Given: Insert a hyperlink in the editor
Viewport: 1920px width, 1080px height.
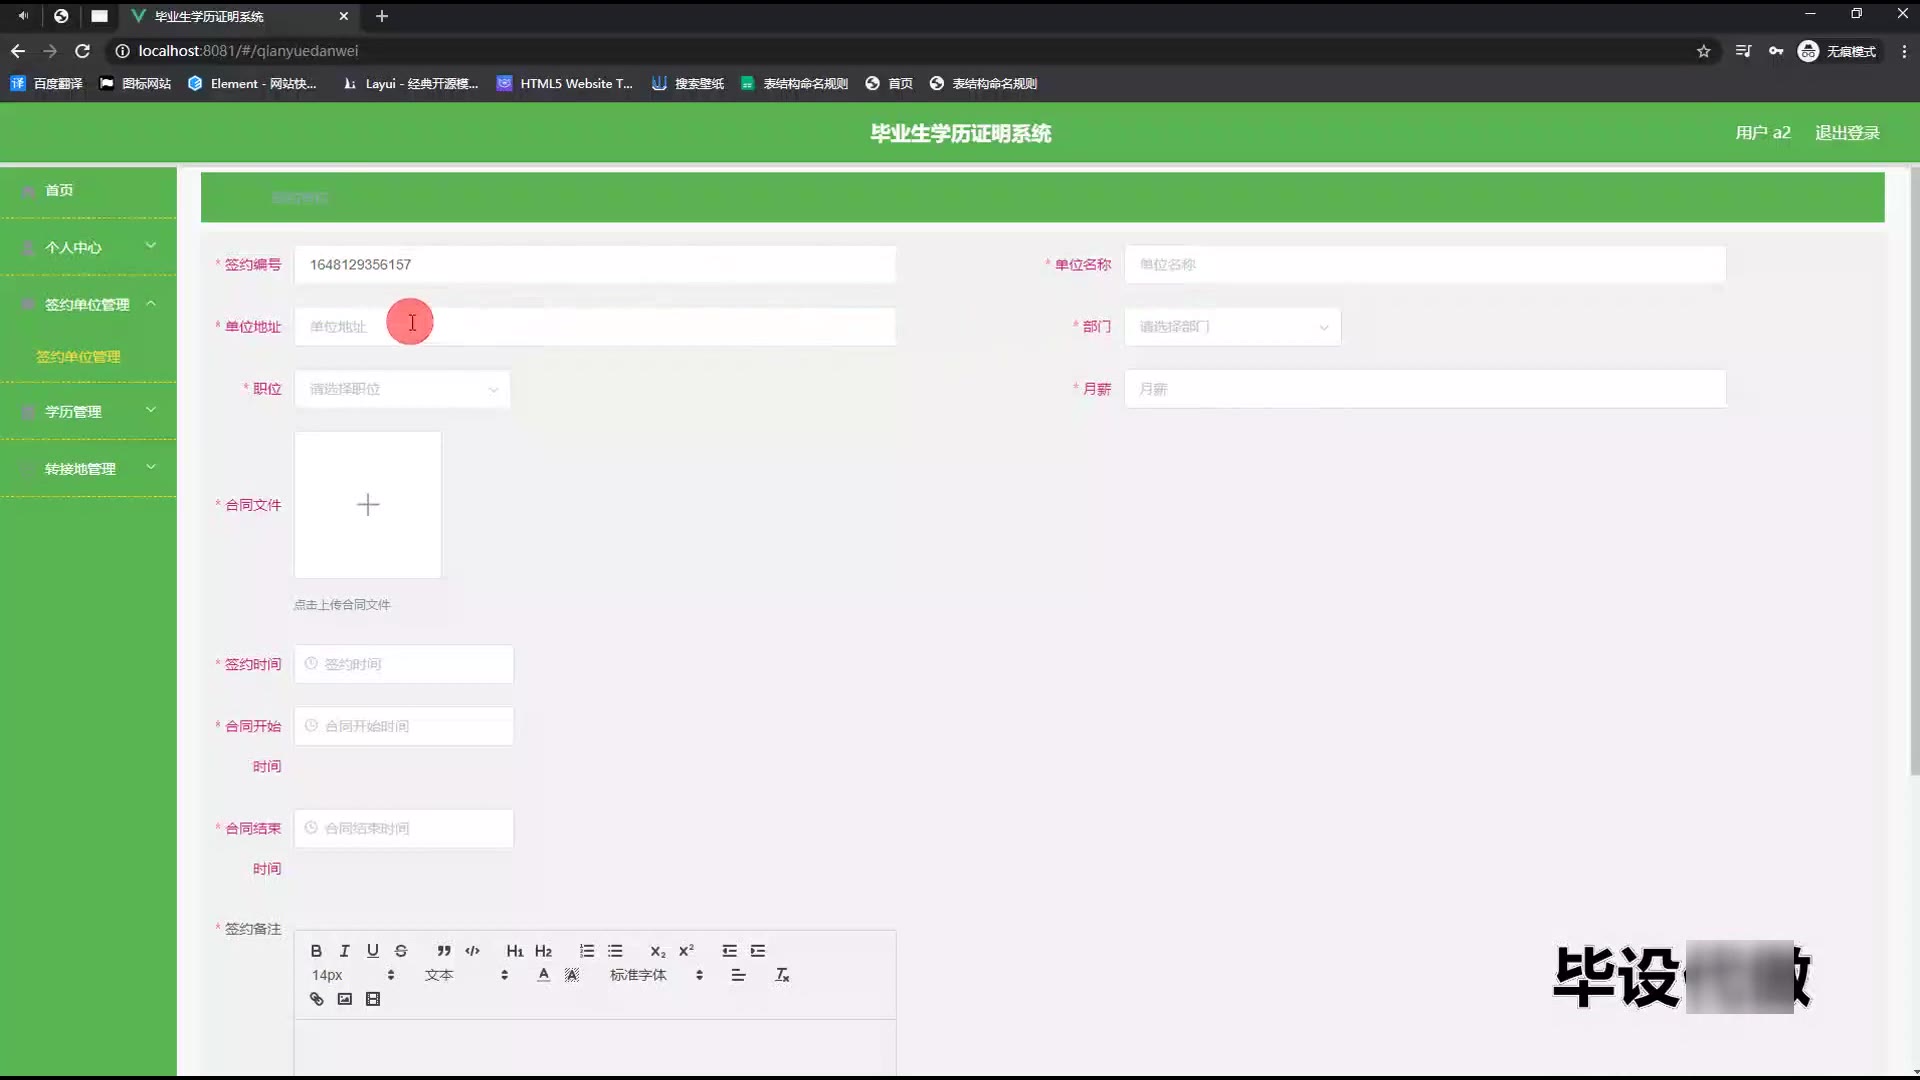Looking at the screenshot, I should pos(316,999).
